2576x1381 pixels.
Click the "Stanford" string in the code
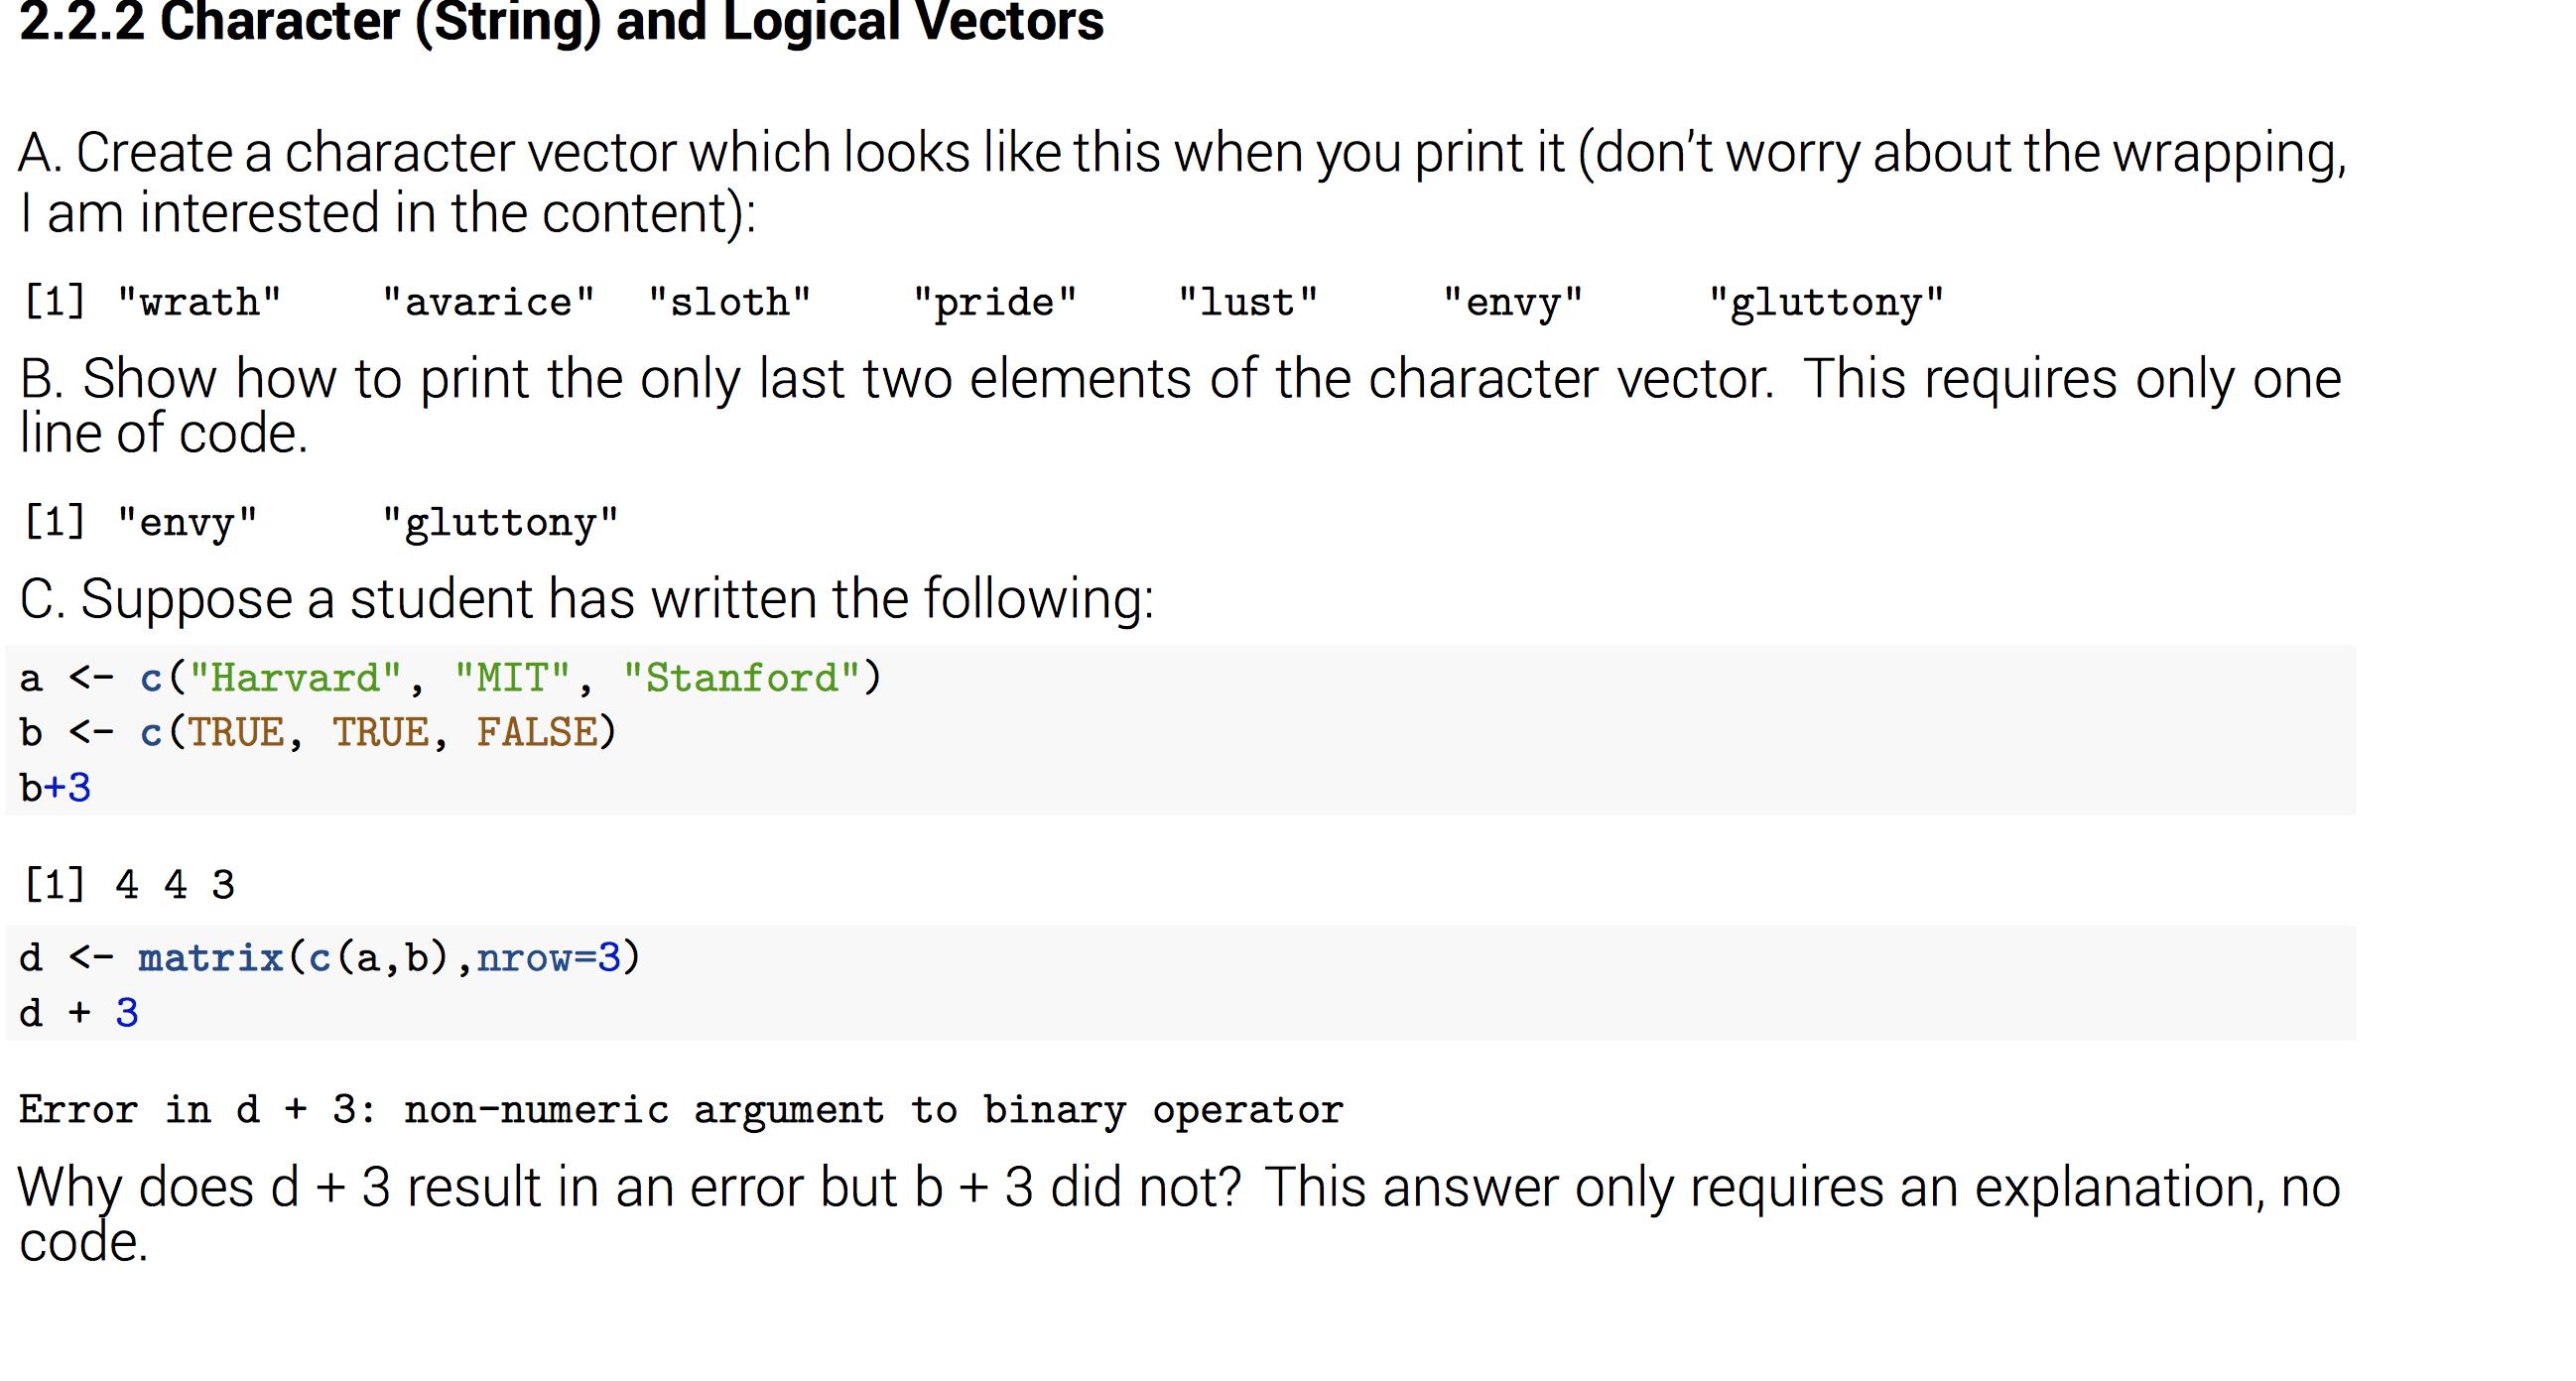(x=741, y=678)
